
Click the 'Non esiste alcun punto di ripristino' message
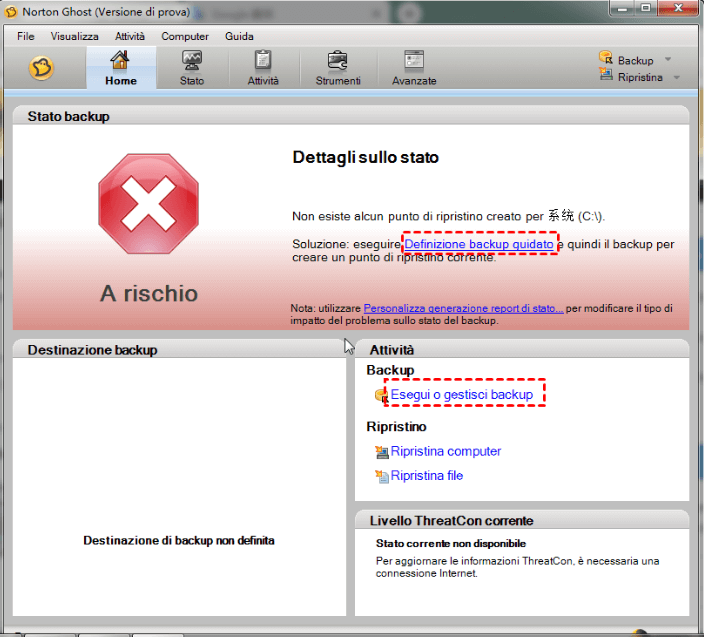(x=449, y=216)
